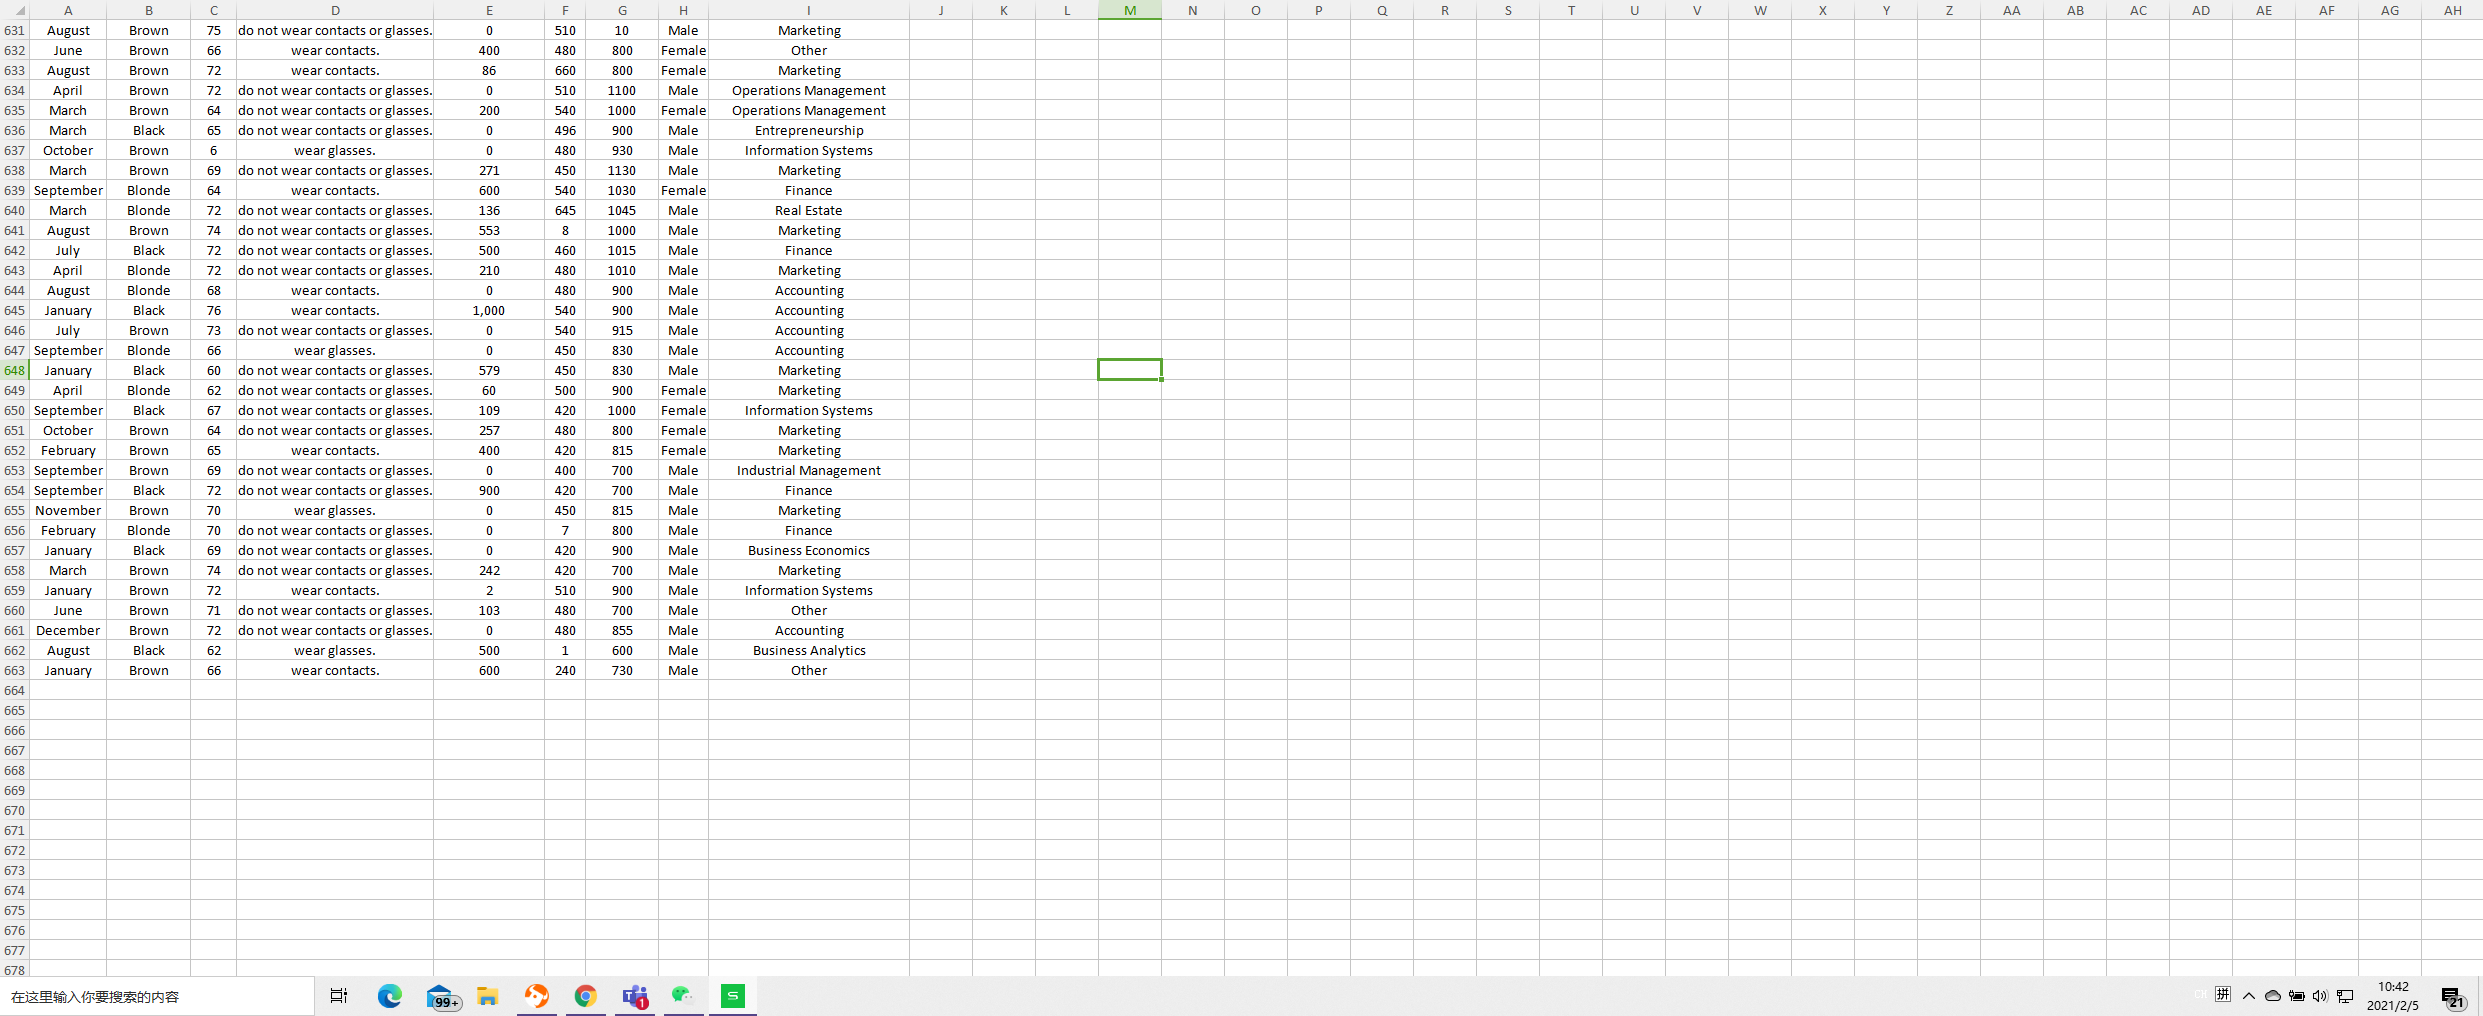The image size is (2483, 1016).
Task: Switch to the green WPS Spreadsheets taskbar icon
Action: click(x=733, y=996)
